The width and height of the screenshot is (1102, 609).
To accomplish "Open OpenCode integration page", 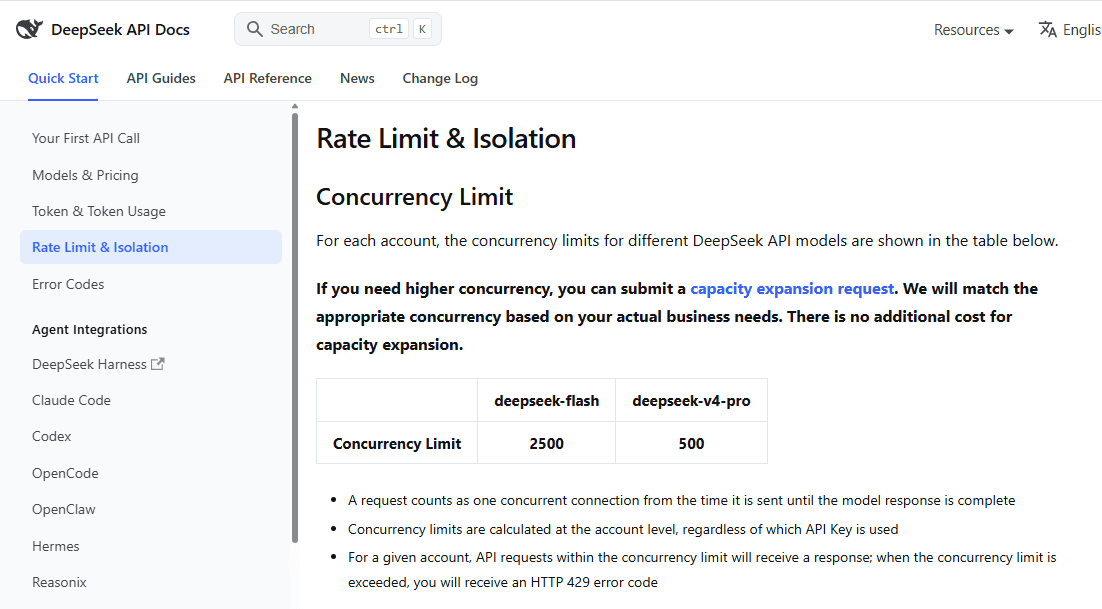I will [65, 473].
